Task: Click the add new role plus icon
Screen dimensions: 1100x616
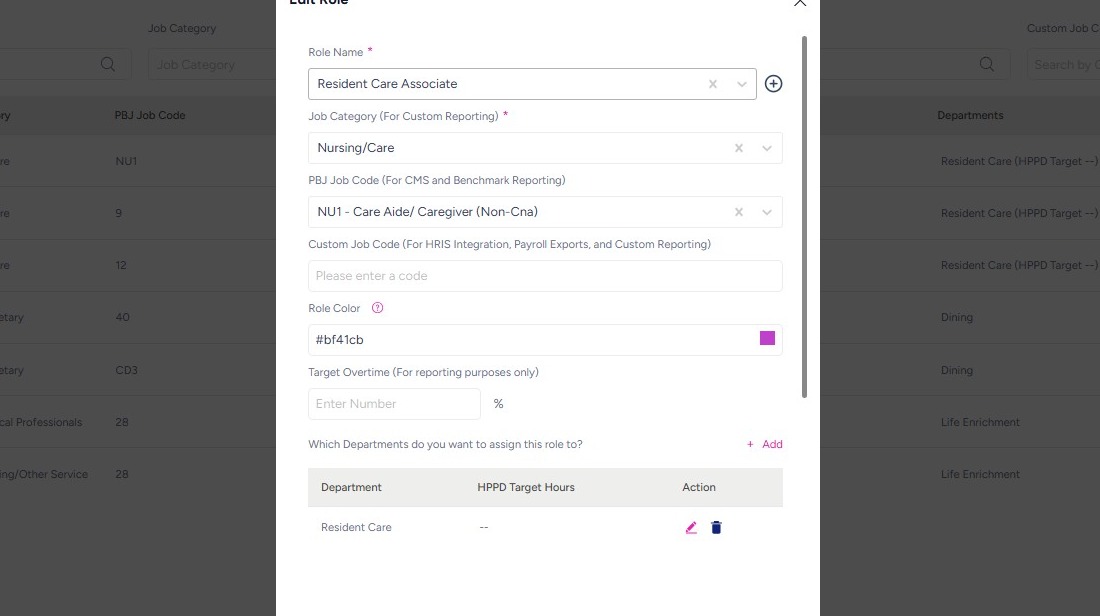Action: (773, 84)
